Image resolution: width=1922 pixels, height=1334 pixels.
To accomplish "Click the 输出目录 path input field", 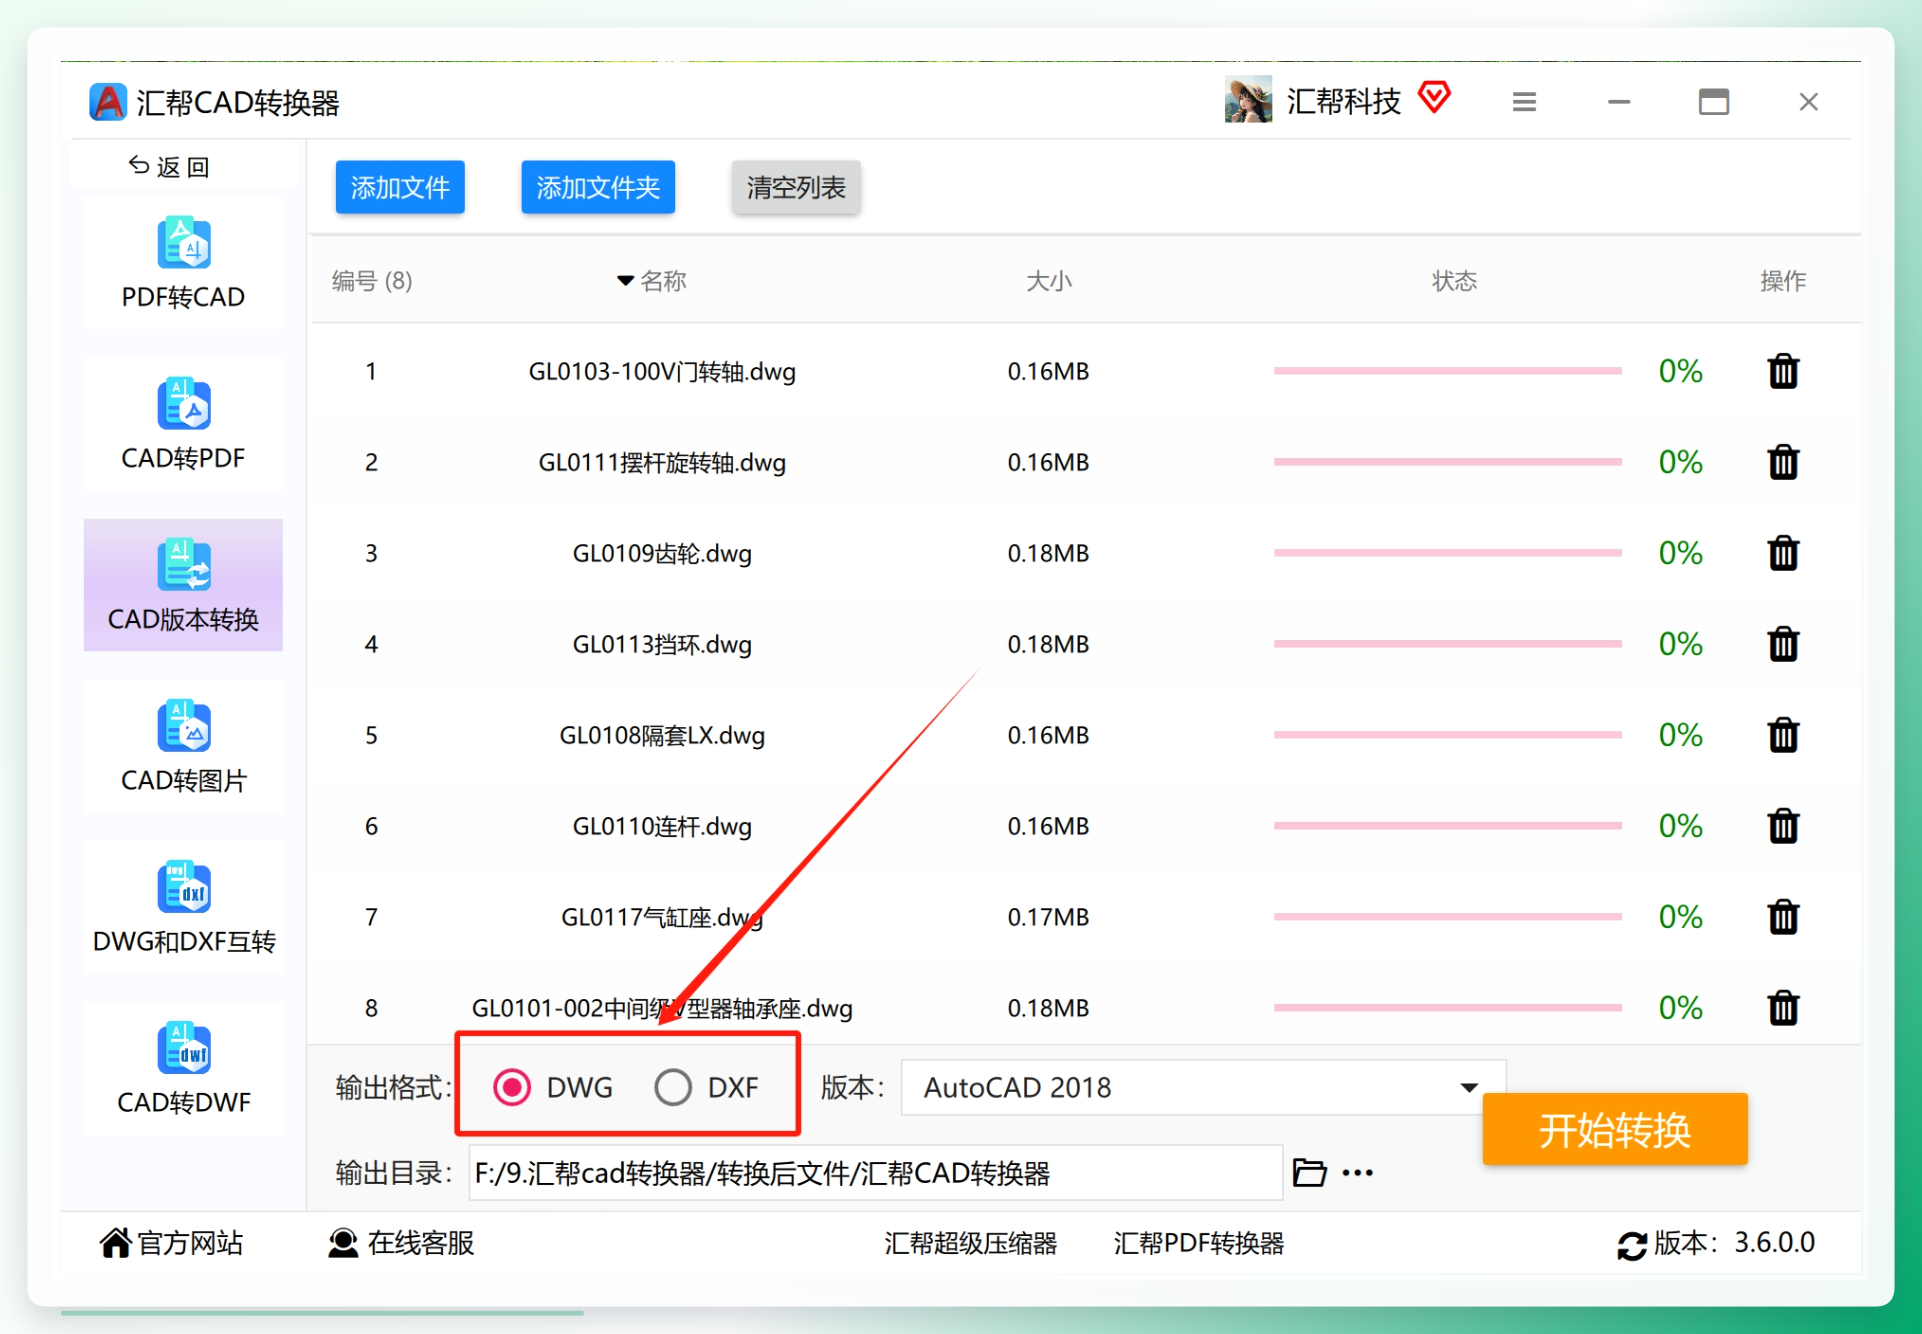I will click(875, 1173).
